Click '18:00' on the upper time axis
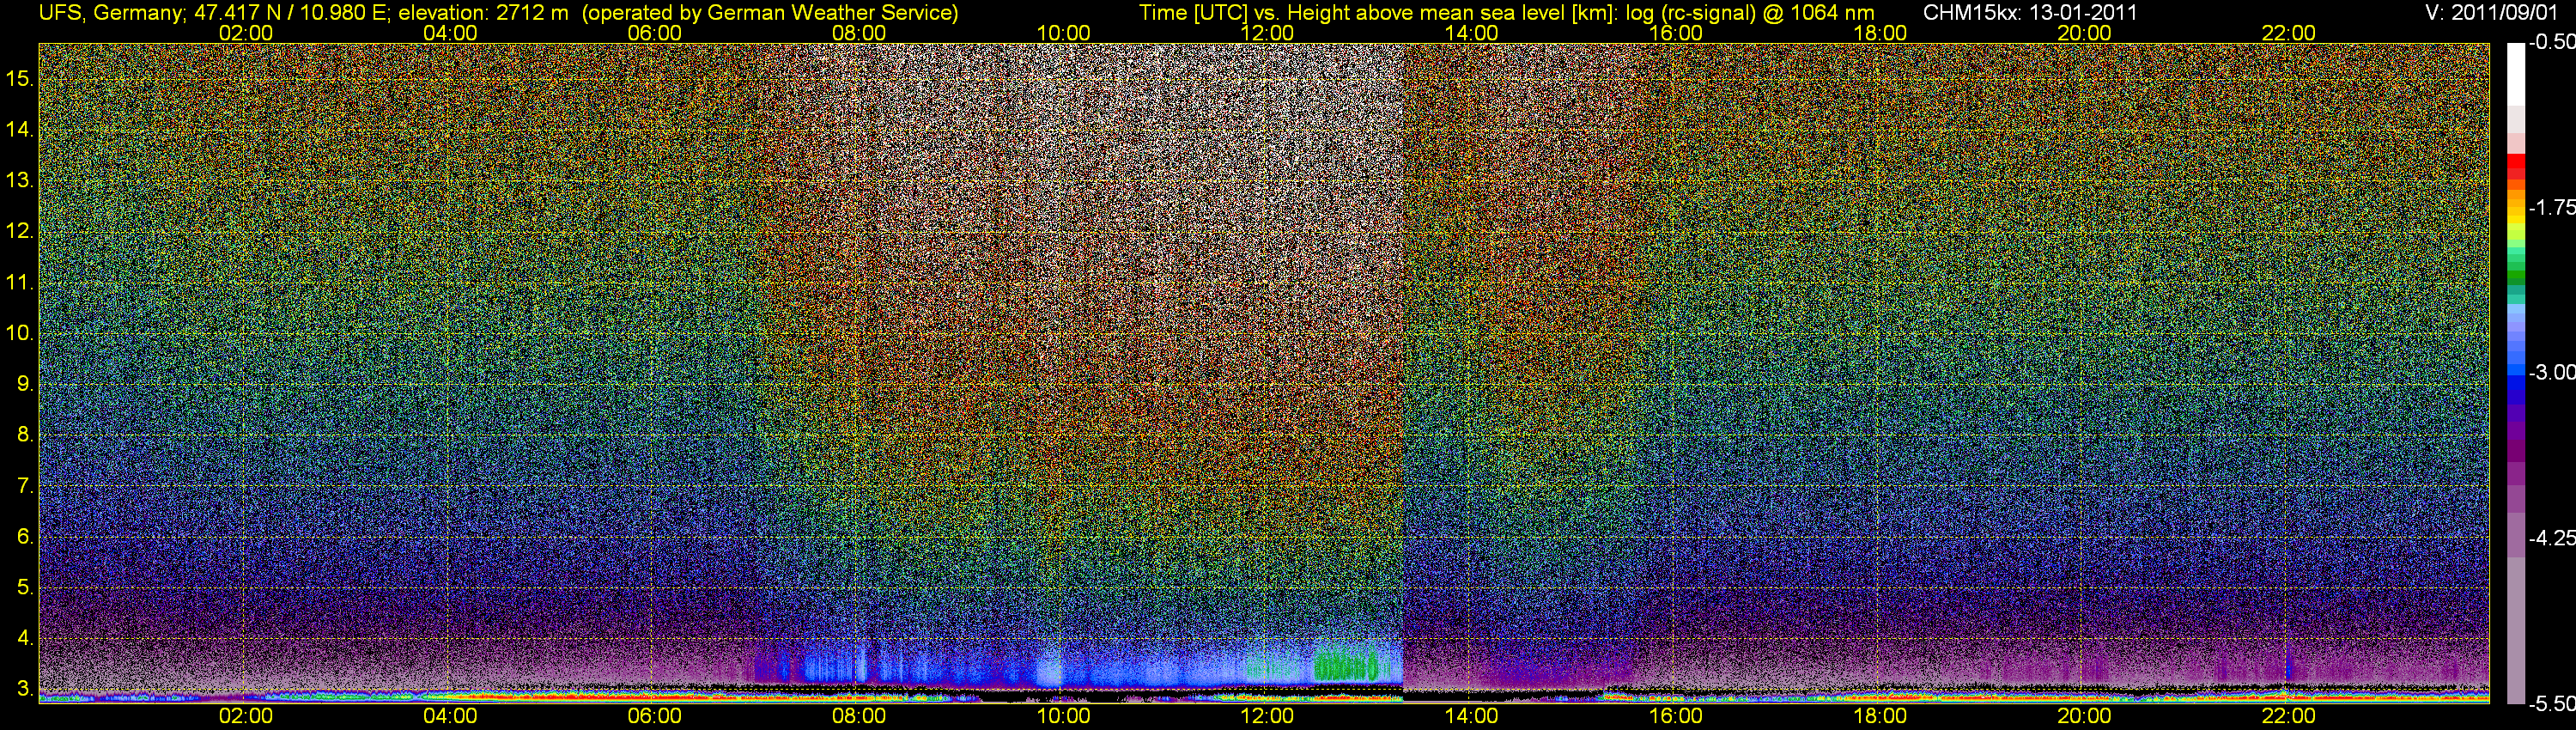This screenshot has height=730, width=2576. point(1880,33)
